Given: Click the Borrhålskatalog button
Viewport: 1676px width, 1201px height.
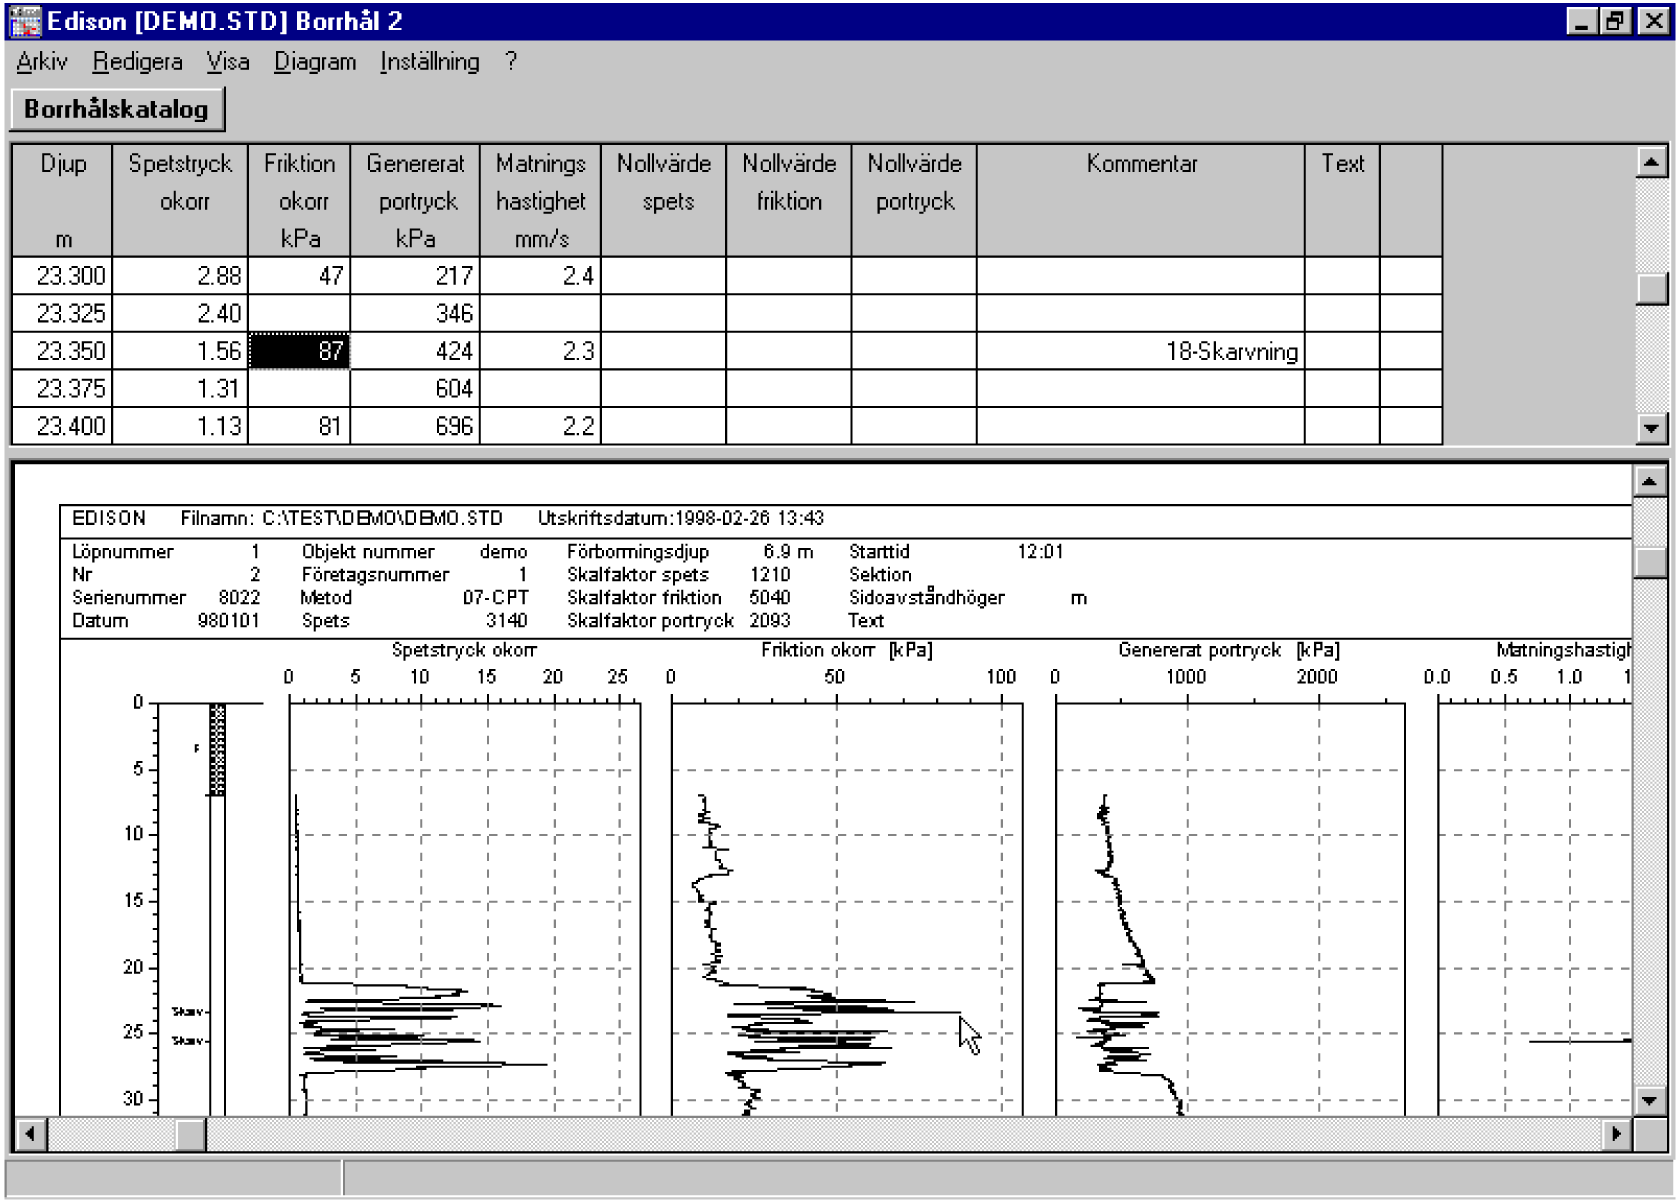Looking at the screenshot, I should coord(116,109).
